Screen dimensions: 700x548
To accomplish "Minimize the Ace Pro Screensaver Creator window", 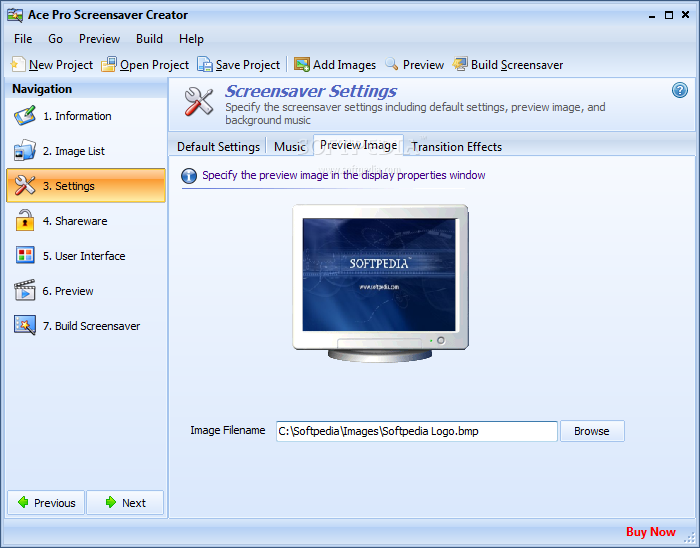I will (652, 15).
